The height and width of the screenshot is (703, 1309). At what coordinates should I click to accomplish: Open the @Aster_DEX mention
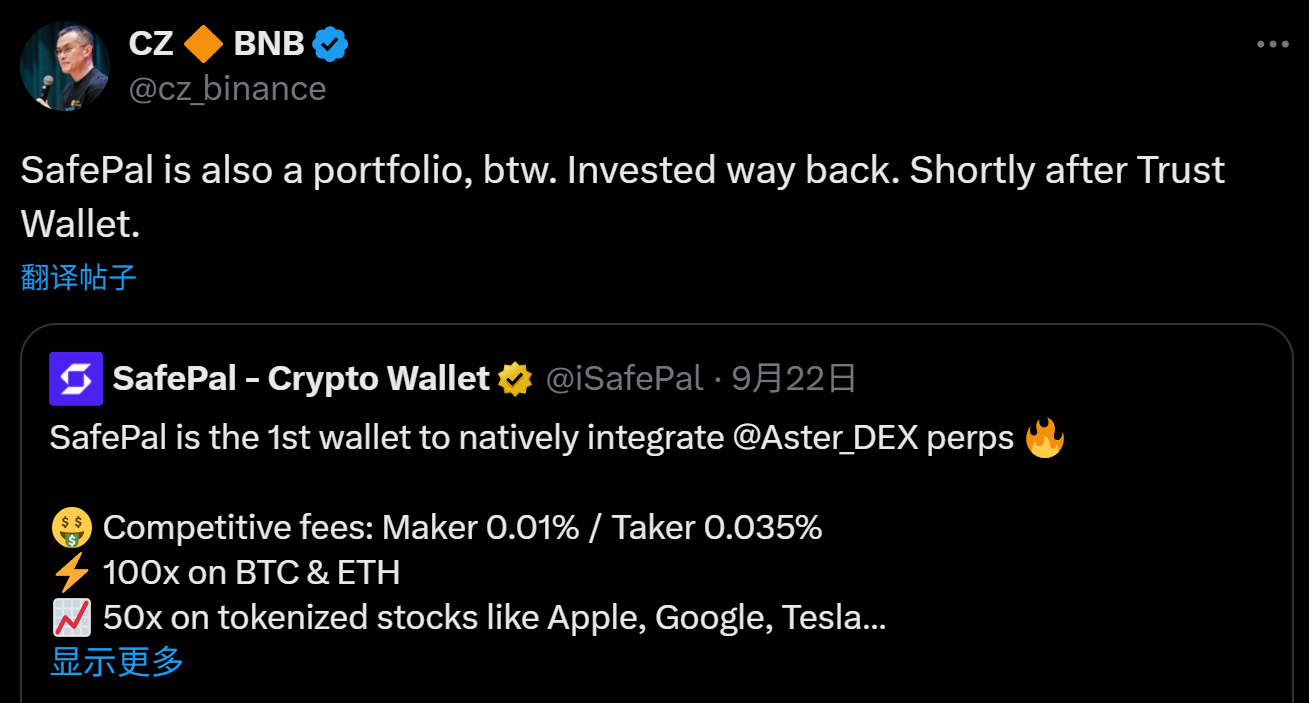[x=824, y=438]
